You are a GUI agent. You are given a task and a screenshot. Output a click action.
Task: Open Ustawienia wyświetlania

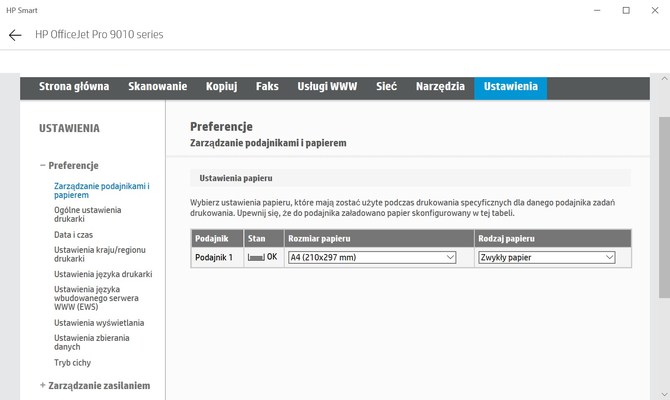click(99, 323)
